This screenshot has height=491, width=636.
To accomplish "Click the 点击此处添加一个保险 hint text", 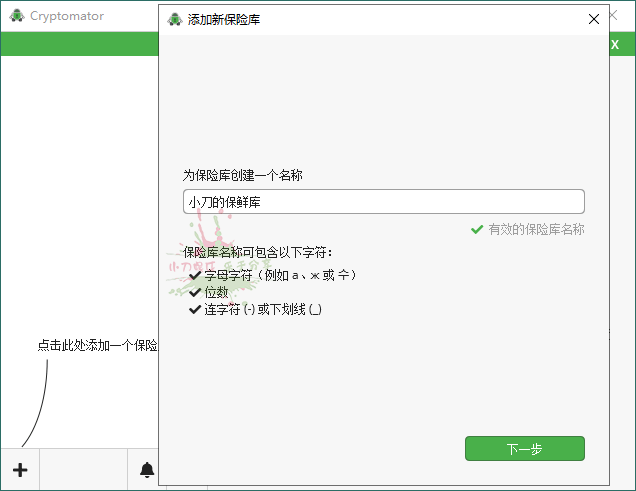I will tap(97, 345).
